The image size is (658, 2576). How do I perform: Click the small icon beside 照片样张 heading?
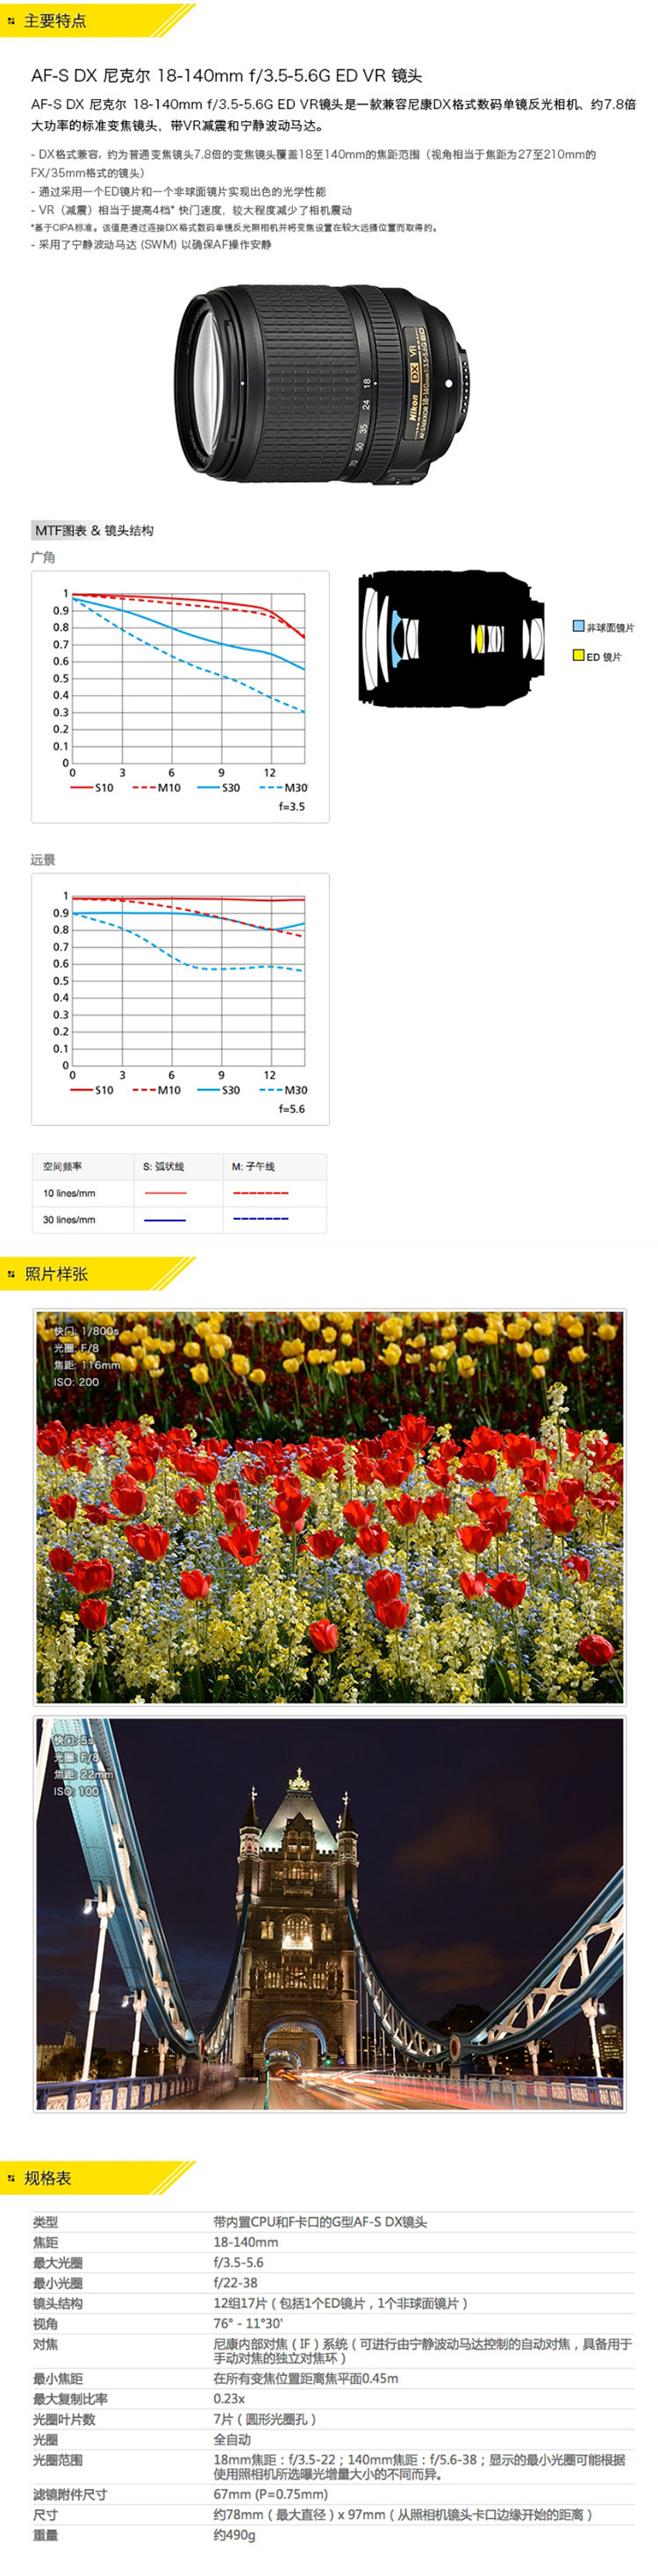pos(12,1274)
